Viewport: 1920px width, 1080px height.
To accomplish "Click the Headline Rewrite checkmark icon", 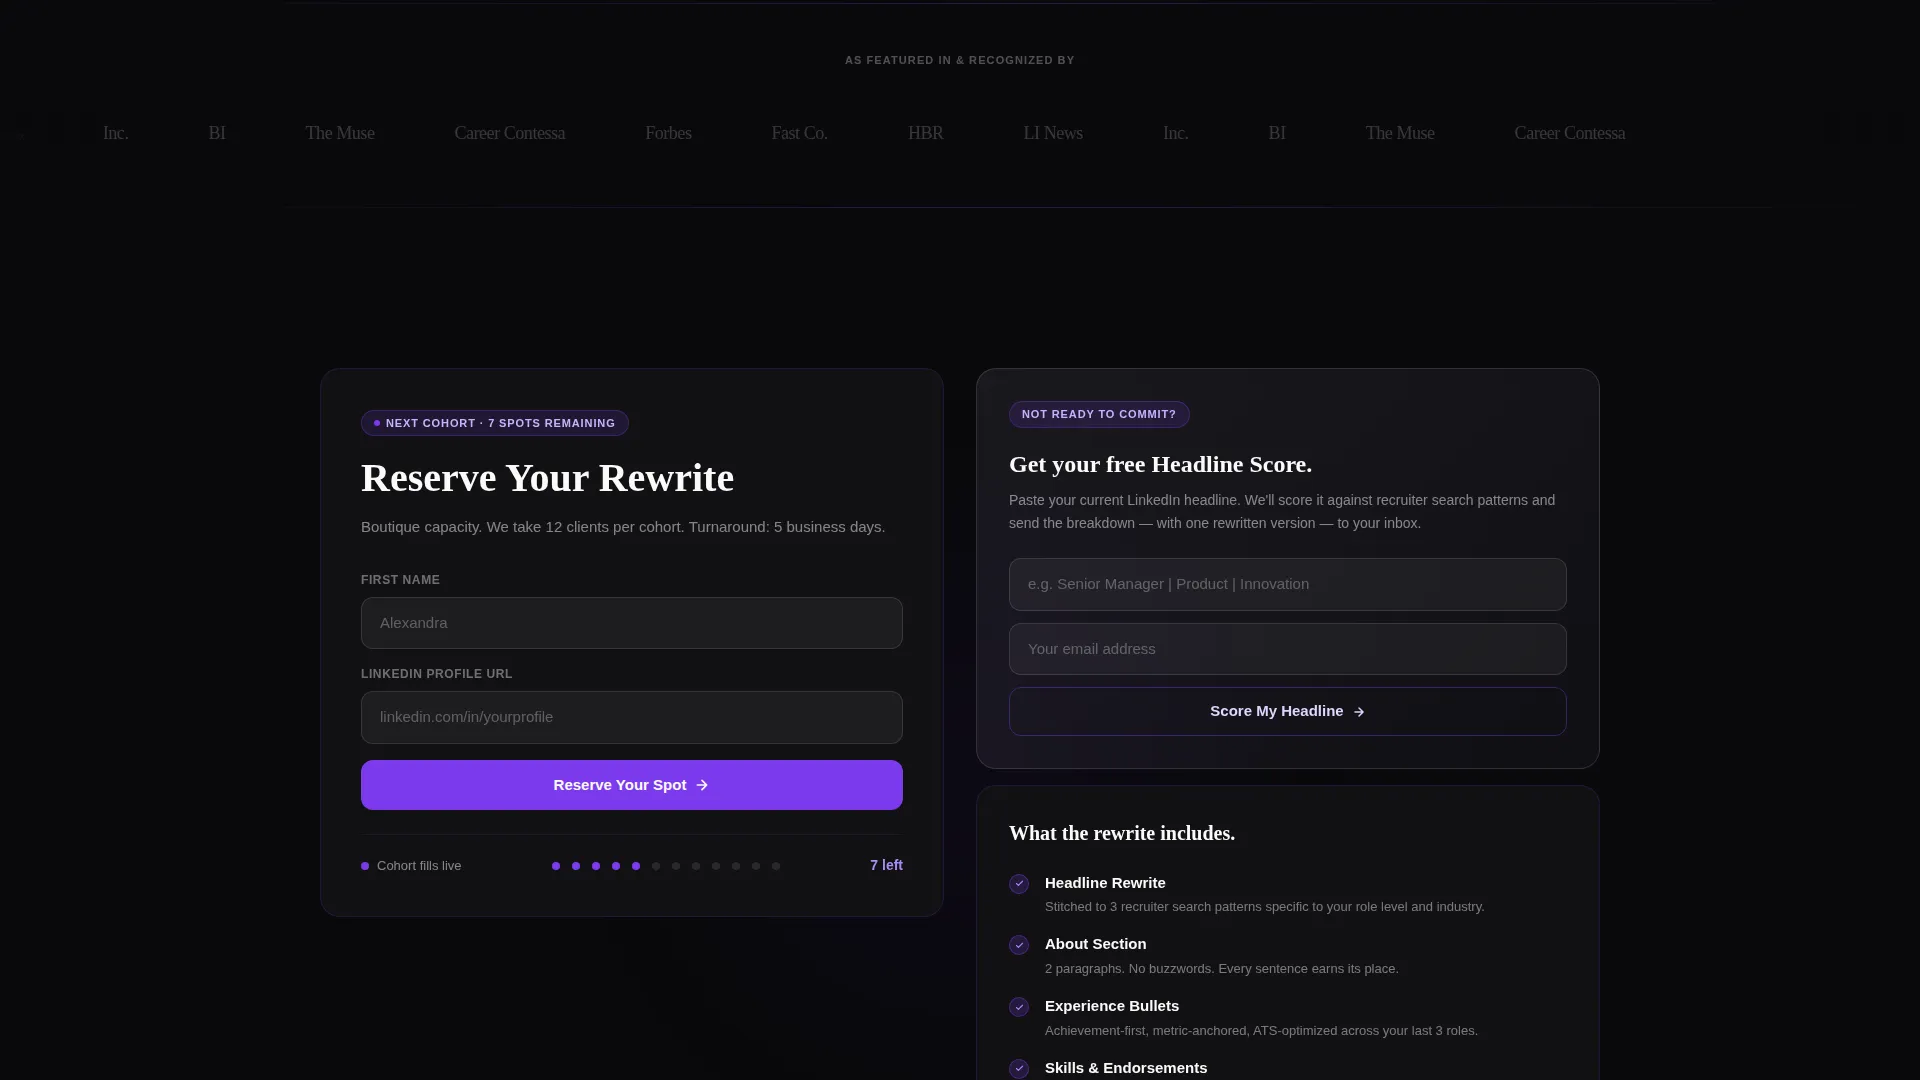I will pos(1019,884).
